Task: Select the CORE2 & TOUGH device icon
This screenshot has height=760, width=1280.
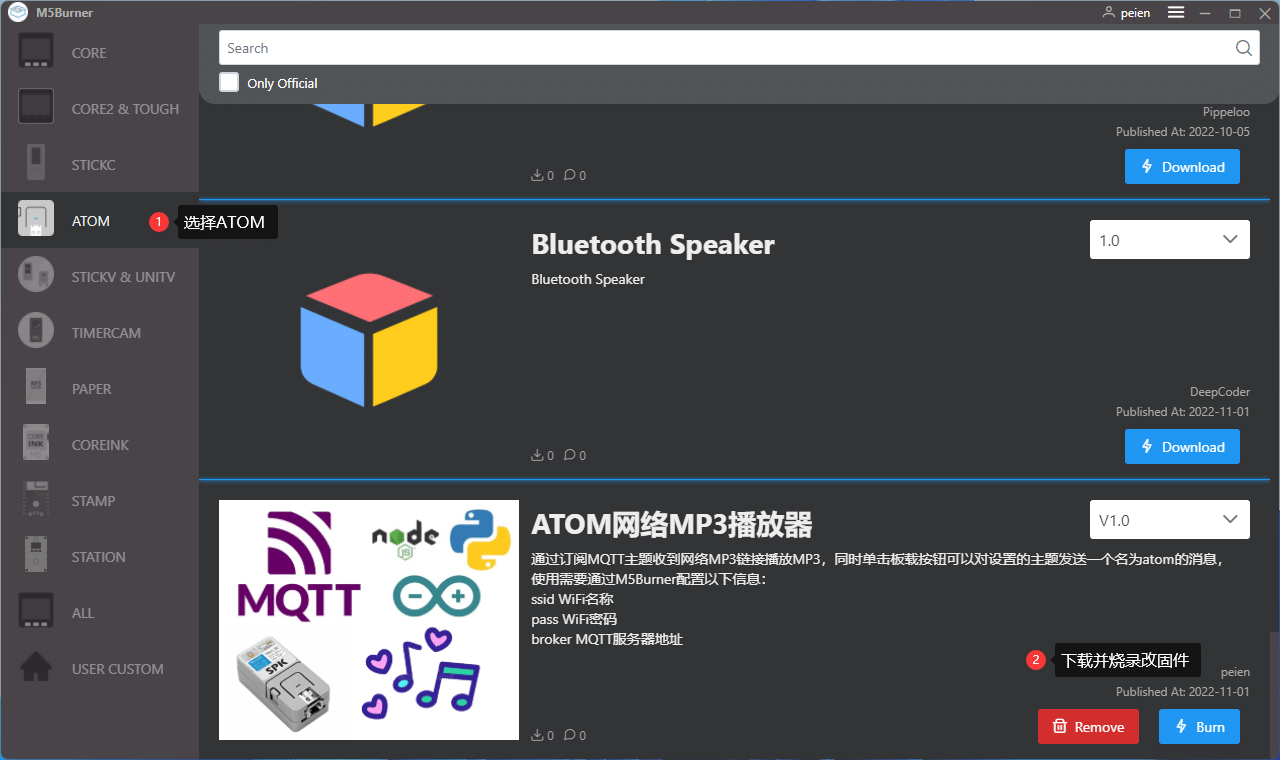Action: click(x=36, y=108)
